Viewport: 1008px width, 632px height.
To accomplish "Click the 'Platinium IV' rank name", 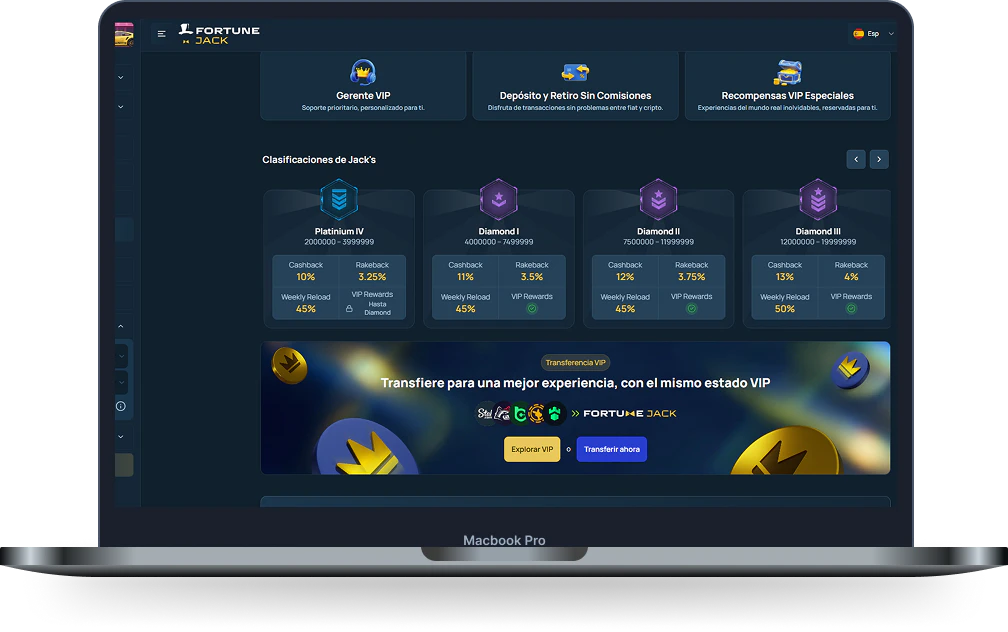I will (x=339, y=231).
